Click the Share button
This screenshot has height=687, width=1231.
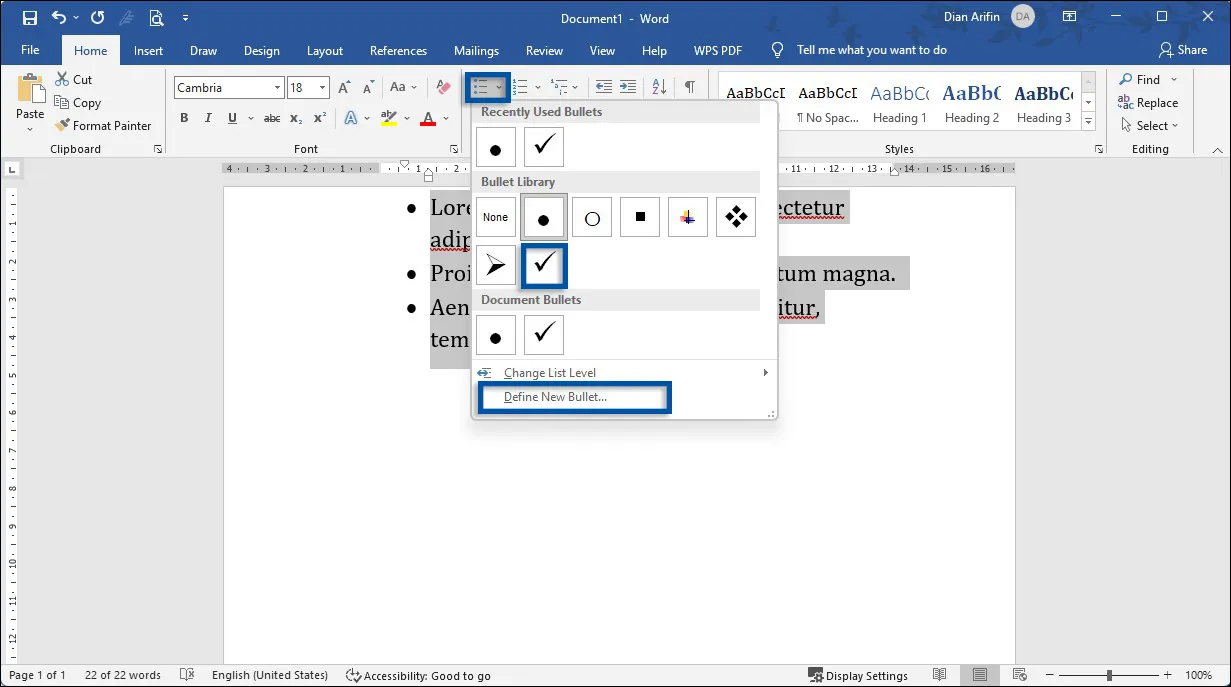tap(1182, 50)
